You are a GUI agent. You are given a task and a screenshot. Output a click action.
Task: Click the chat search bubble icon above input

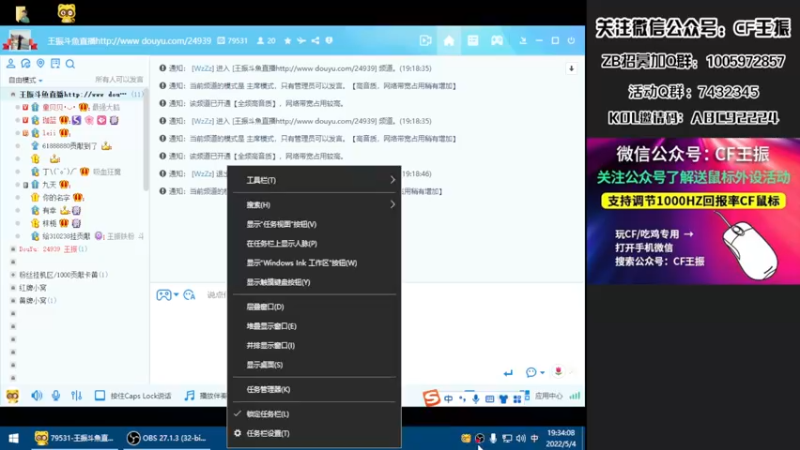click(189, 295)
